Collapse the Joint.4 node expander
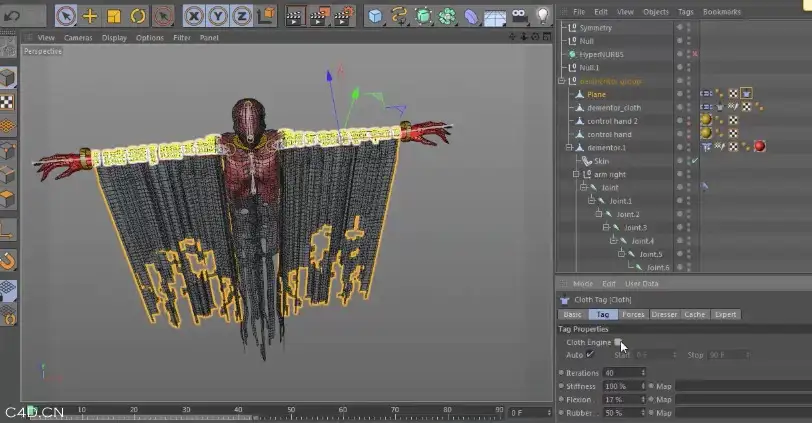 coord(613,241)
